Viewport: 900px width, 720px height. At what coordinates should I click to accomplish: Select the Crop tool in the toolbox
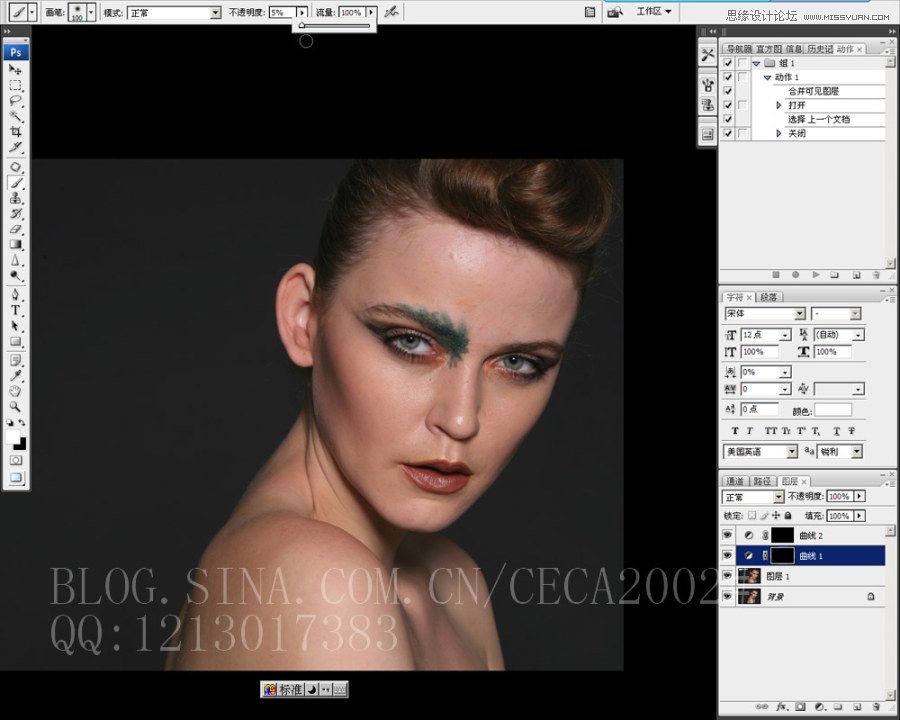click(16, 132)
